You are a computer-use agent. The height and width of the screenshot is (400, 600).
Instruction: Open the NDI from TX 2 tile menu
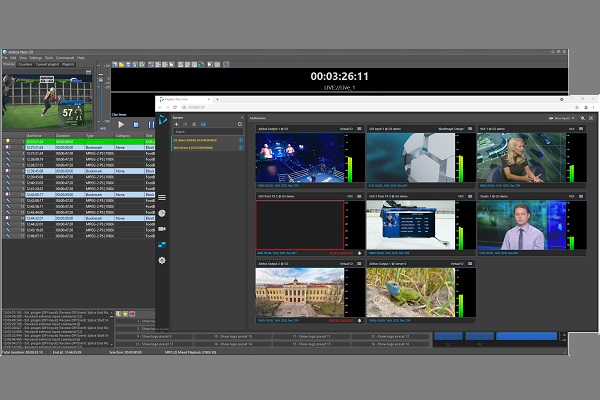tap(359, 196)
